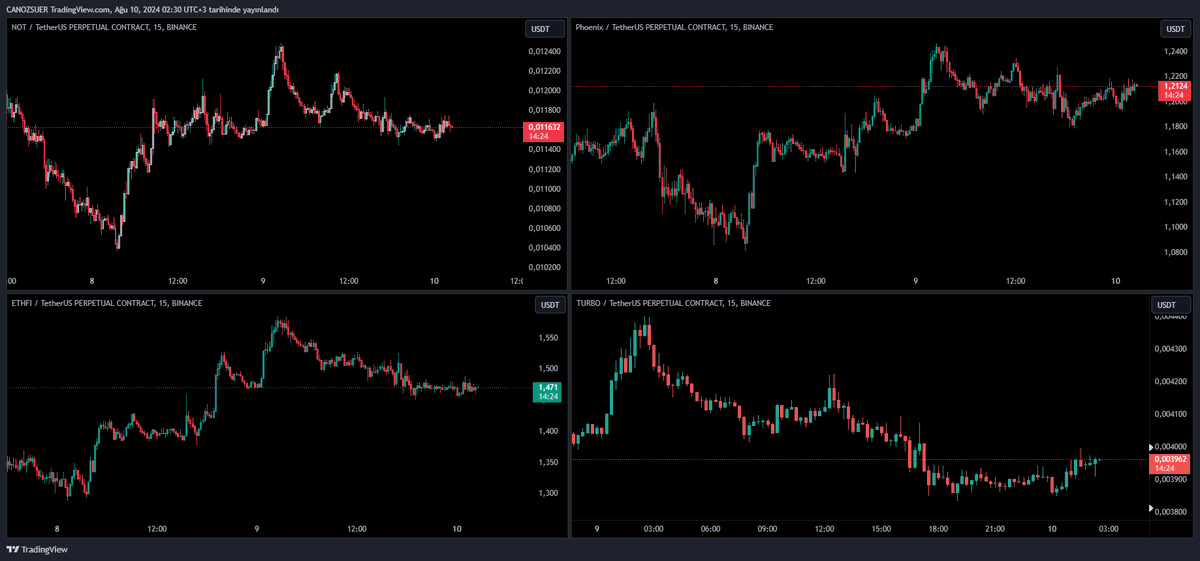
Task: Click the 1,2400 price label on Phoenix chart
Action: (1174, 50)
